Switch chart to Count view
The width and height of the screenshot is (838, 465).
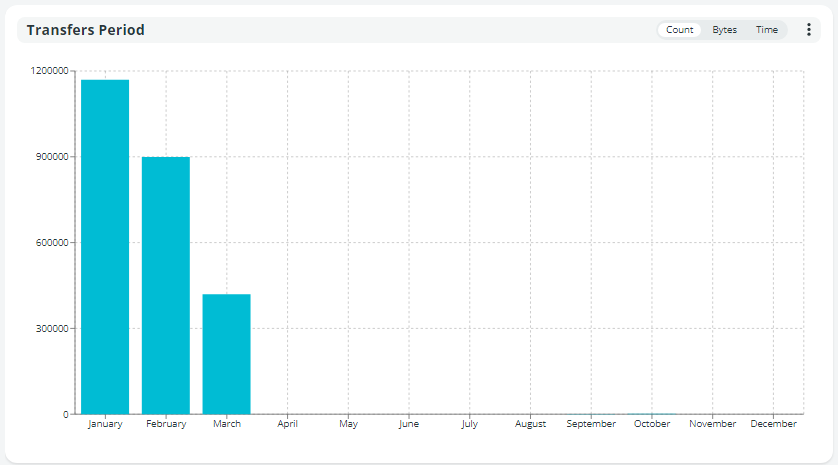point(680,30)
